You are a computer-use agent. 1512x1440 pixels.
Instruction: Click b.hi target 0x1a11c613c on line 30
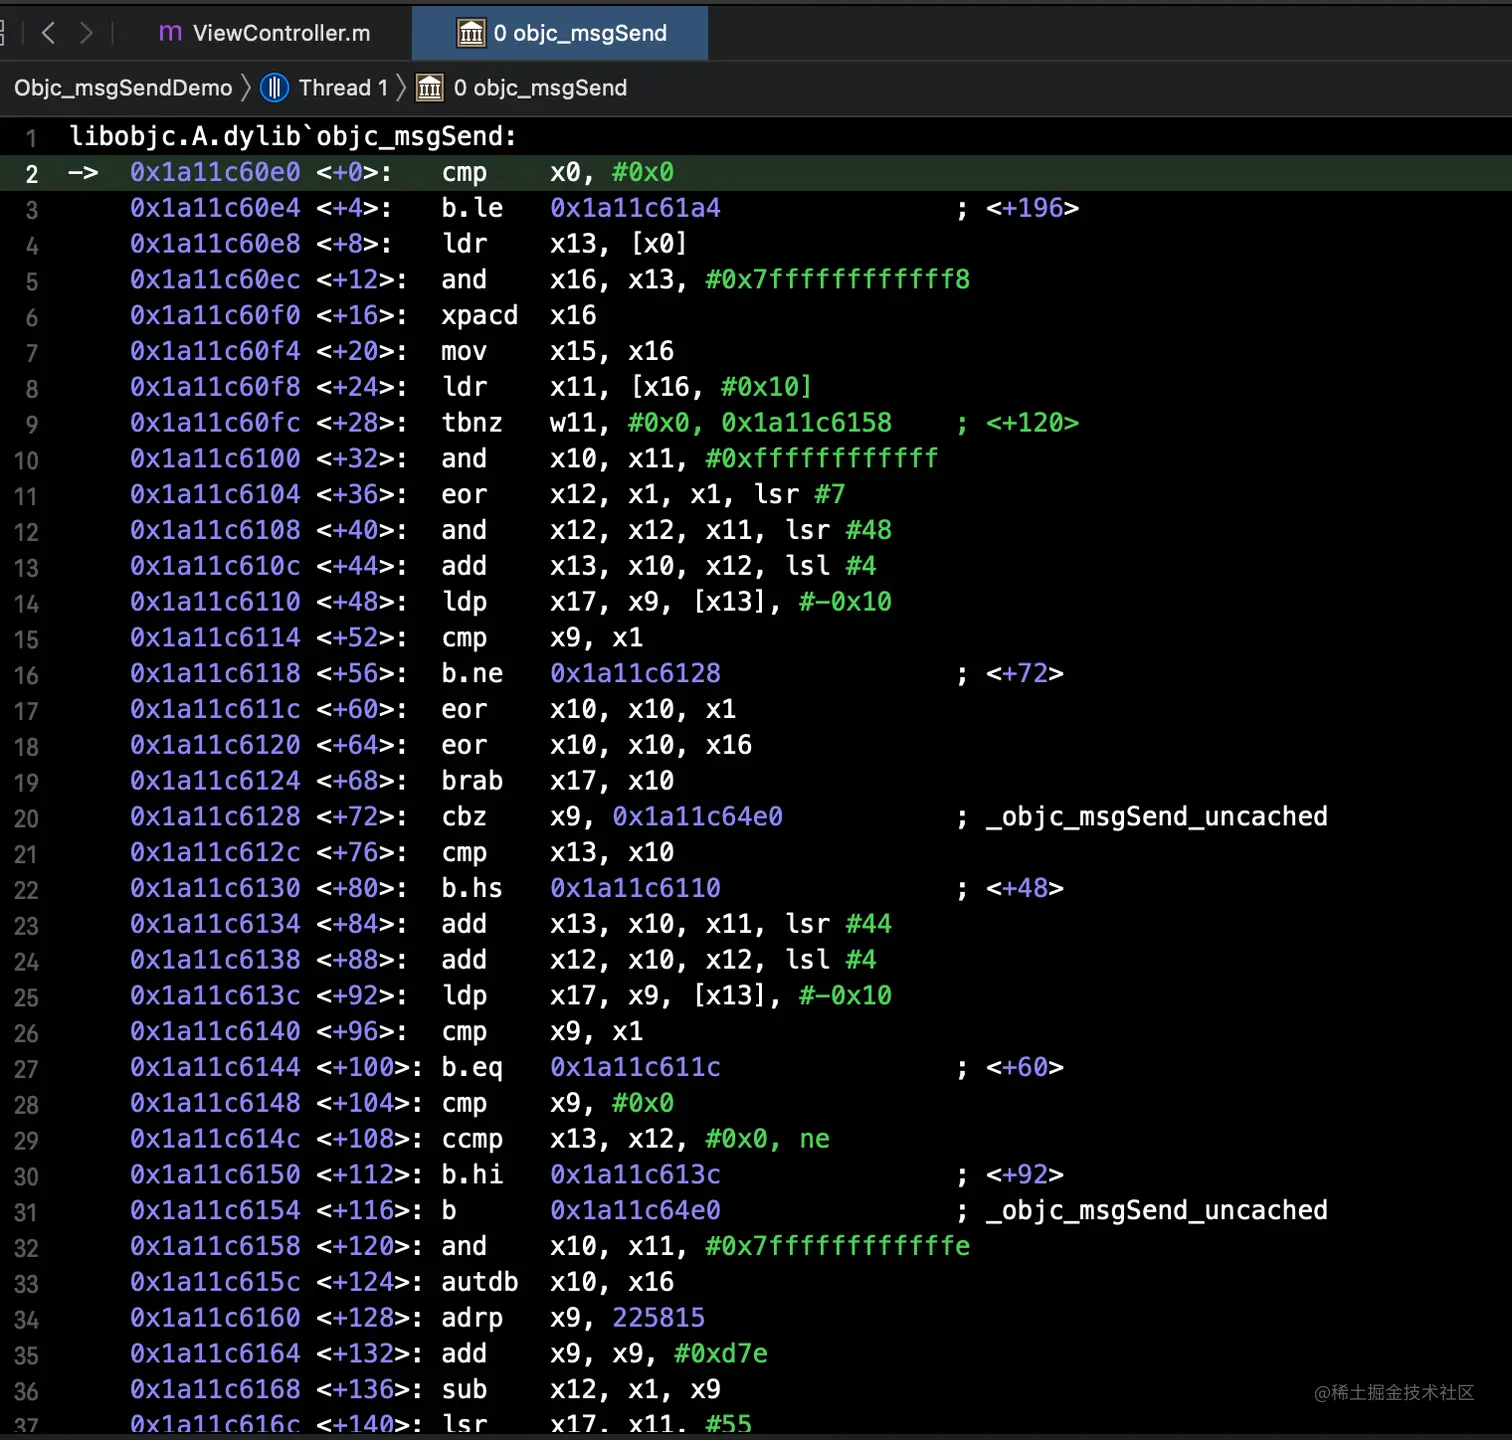[x=635, y=1175]
